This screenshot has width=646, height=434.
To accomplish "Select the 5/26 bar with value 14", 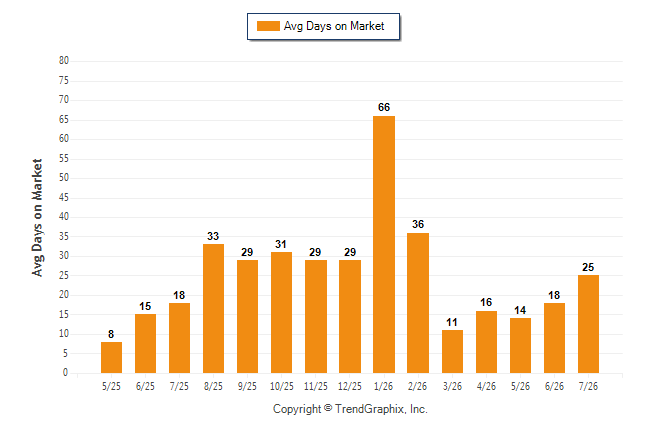I will (520, 345).
